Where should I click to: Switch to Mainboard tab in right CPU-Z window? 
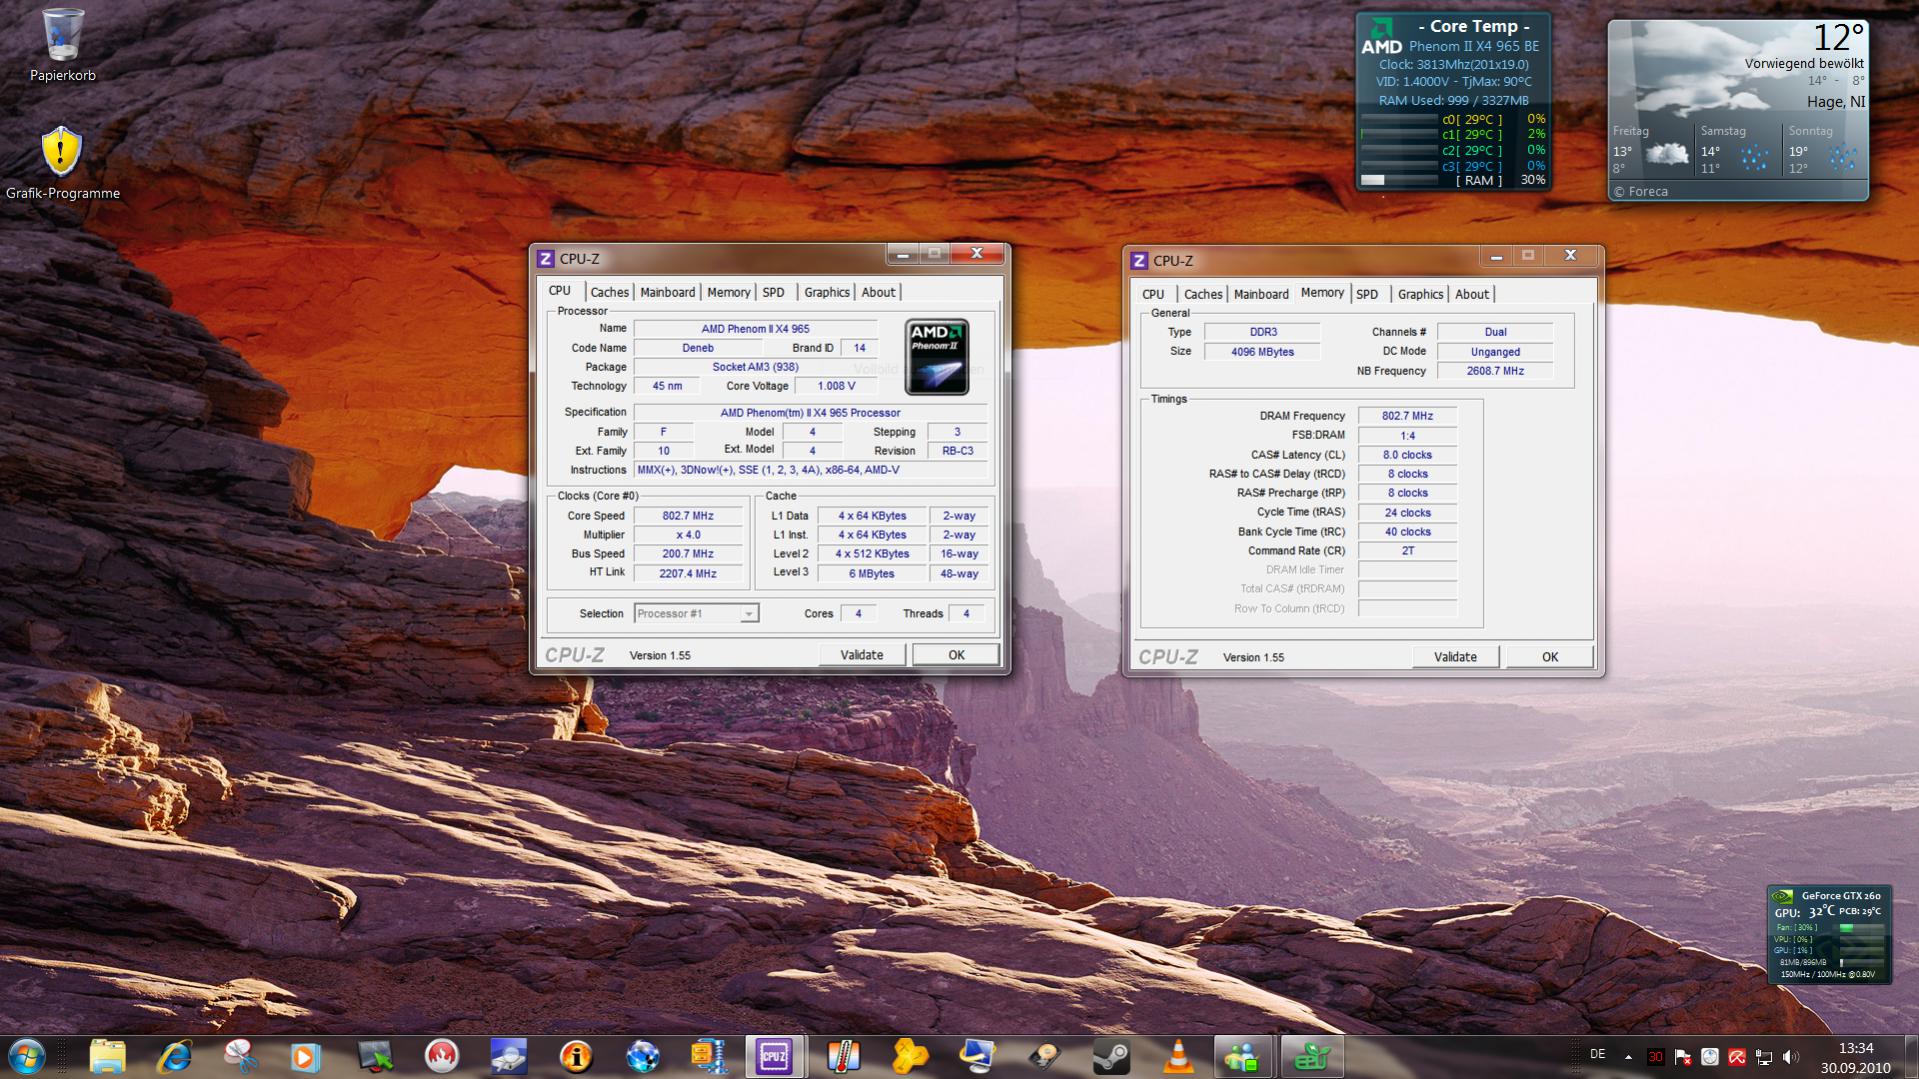tap(1261, 295)
